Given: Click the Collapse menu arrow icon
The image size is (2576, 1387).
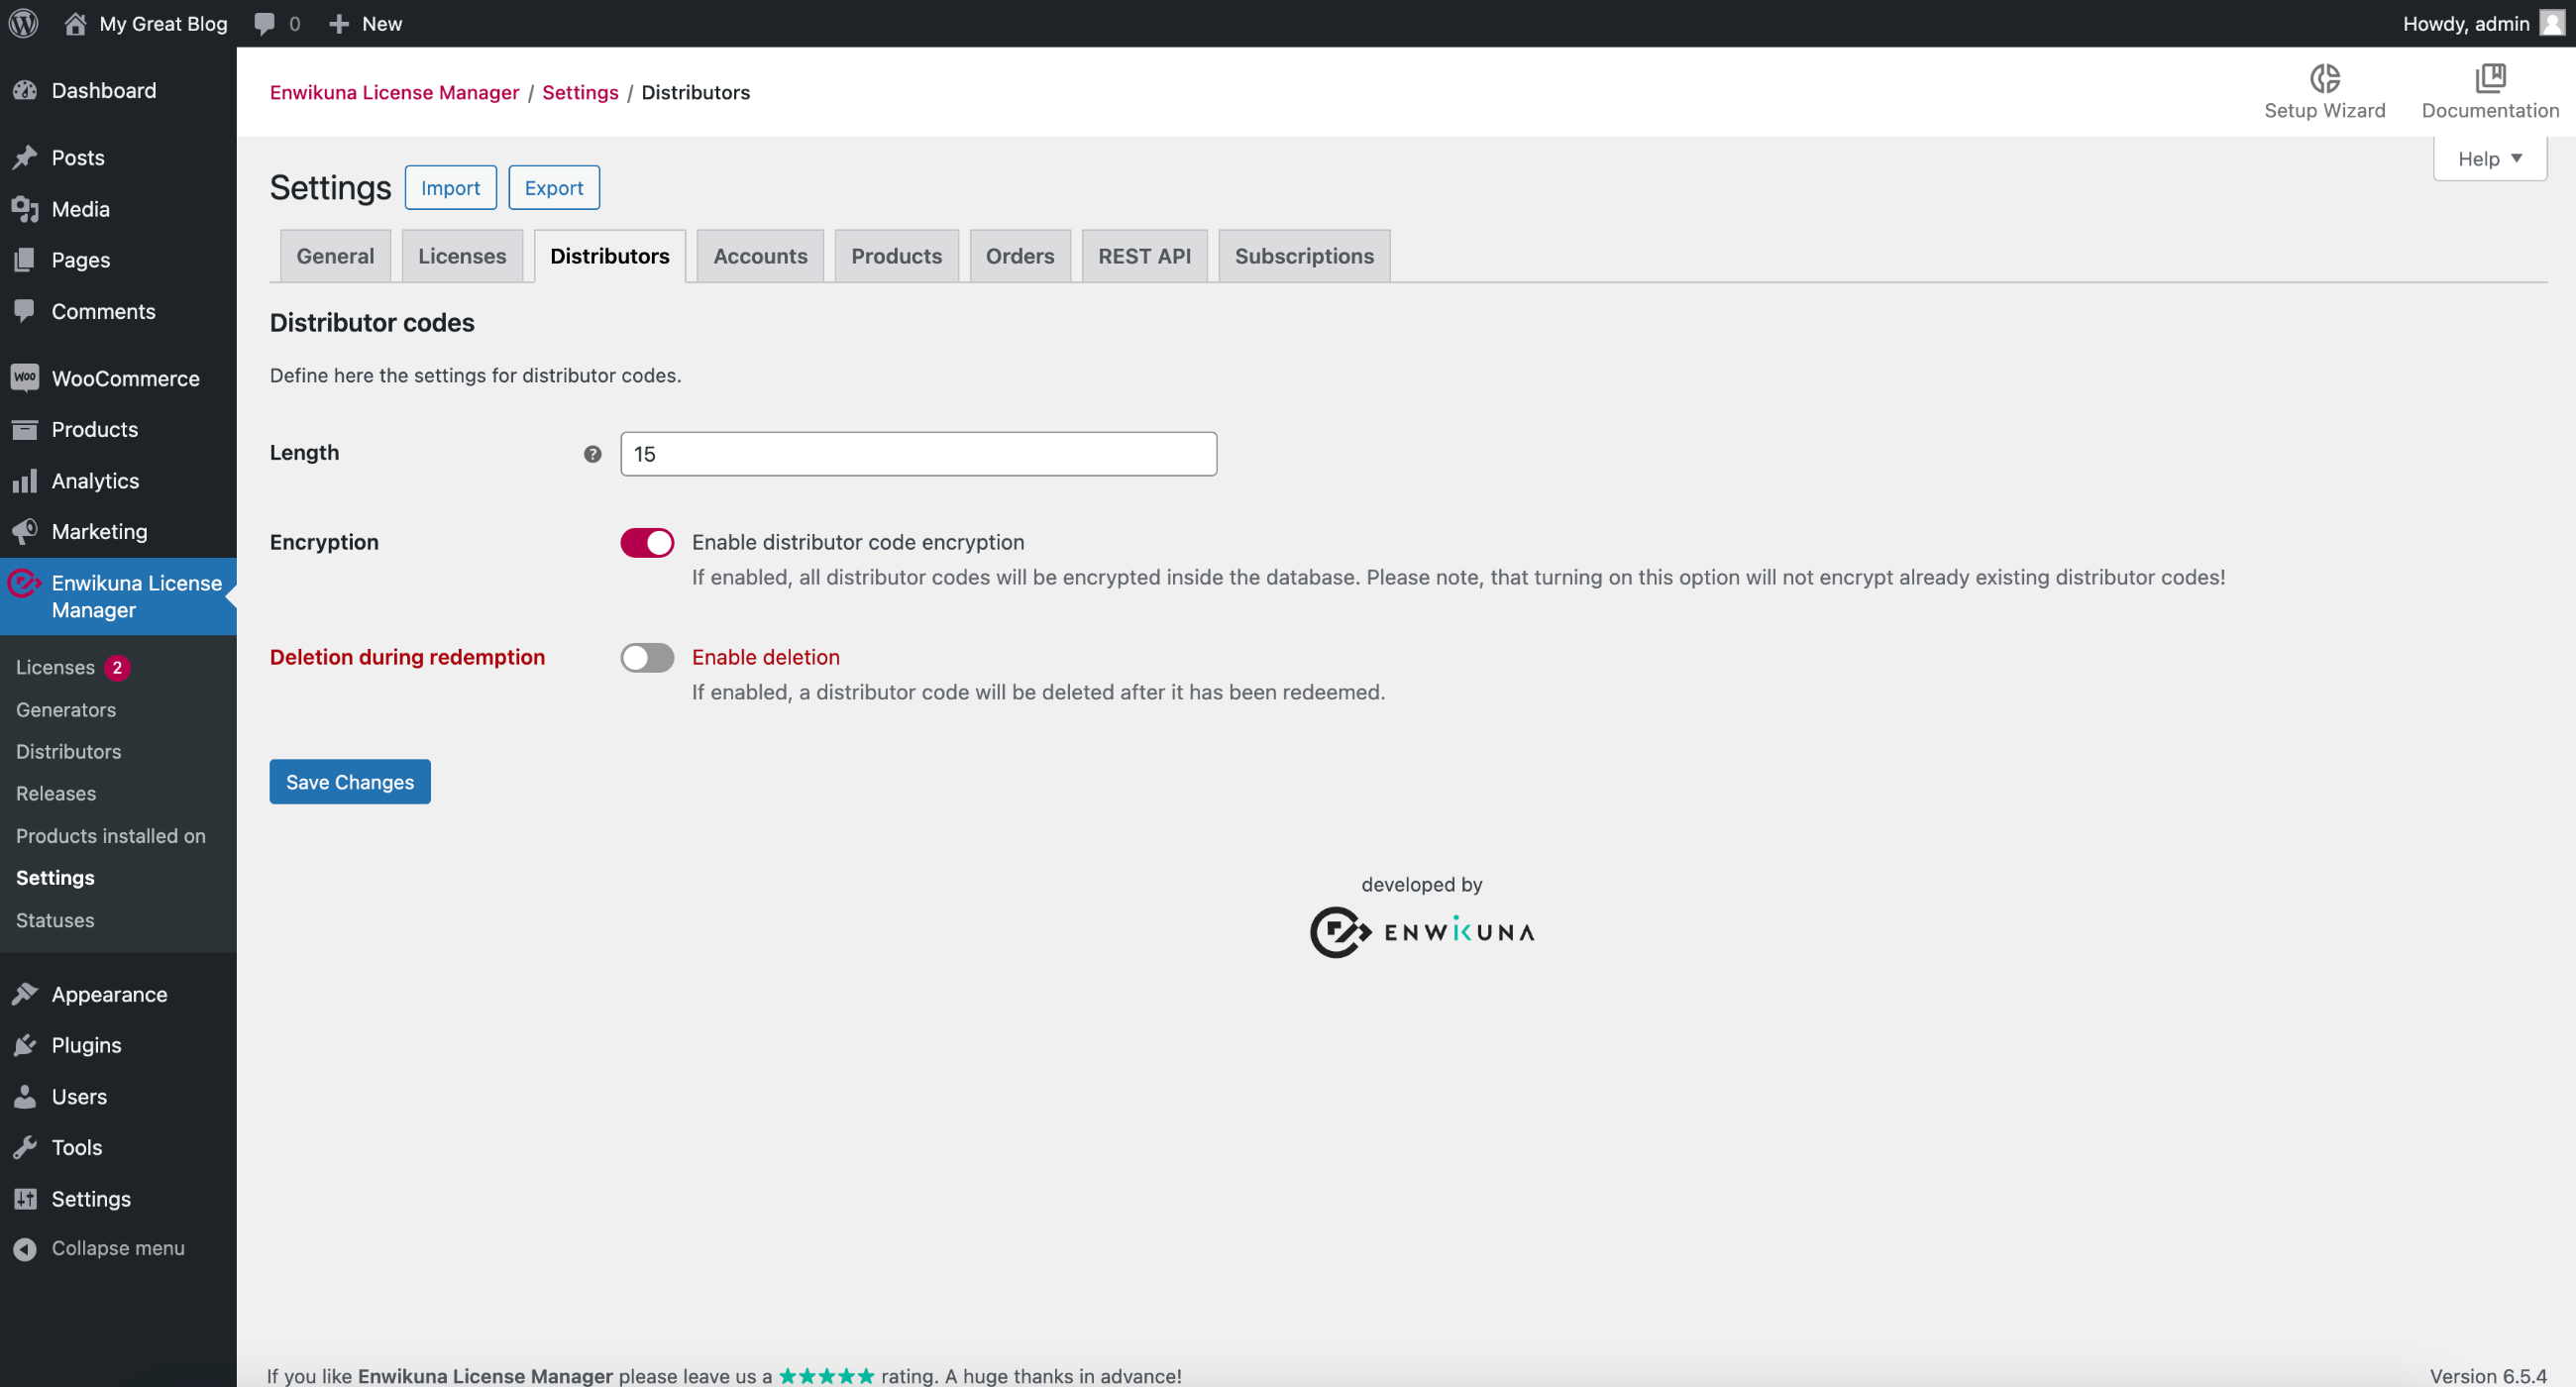Looking at the screenshot, I should [25, 1248].
